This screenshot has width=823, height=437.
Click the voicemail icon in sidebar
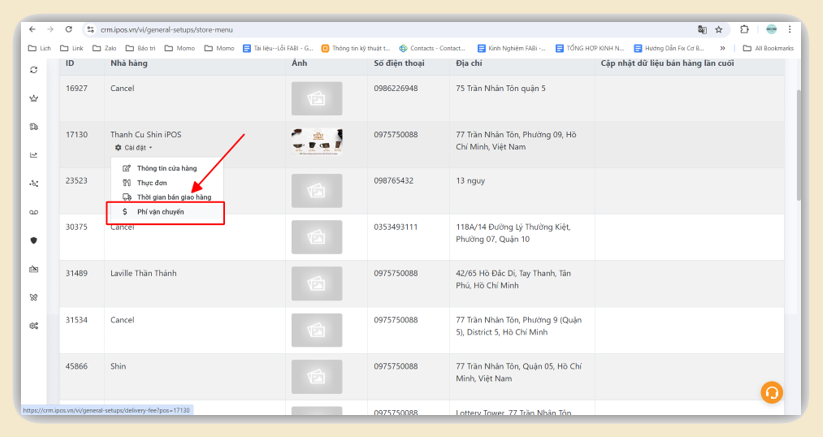click(x=34, y=212)
